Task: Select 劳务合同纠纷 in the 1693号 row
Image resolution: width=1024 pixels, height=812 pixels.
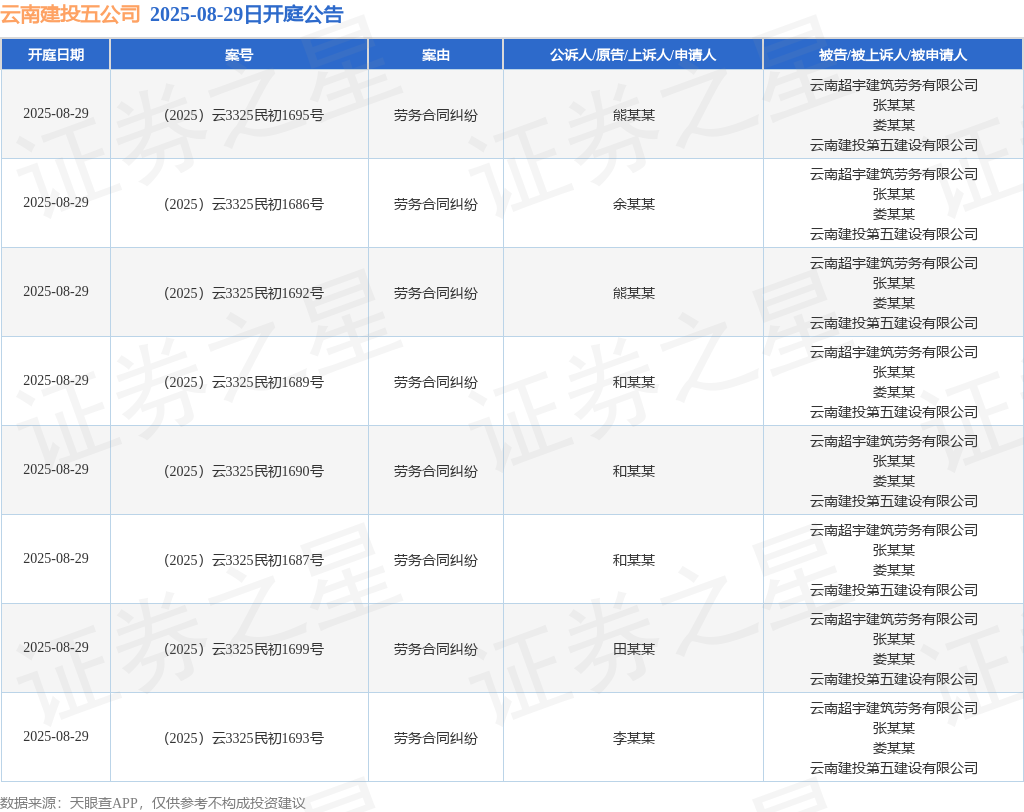Action: (436, 738)
